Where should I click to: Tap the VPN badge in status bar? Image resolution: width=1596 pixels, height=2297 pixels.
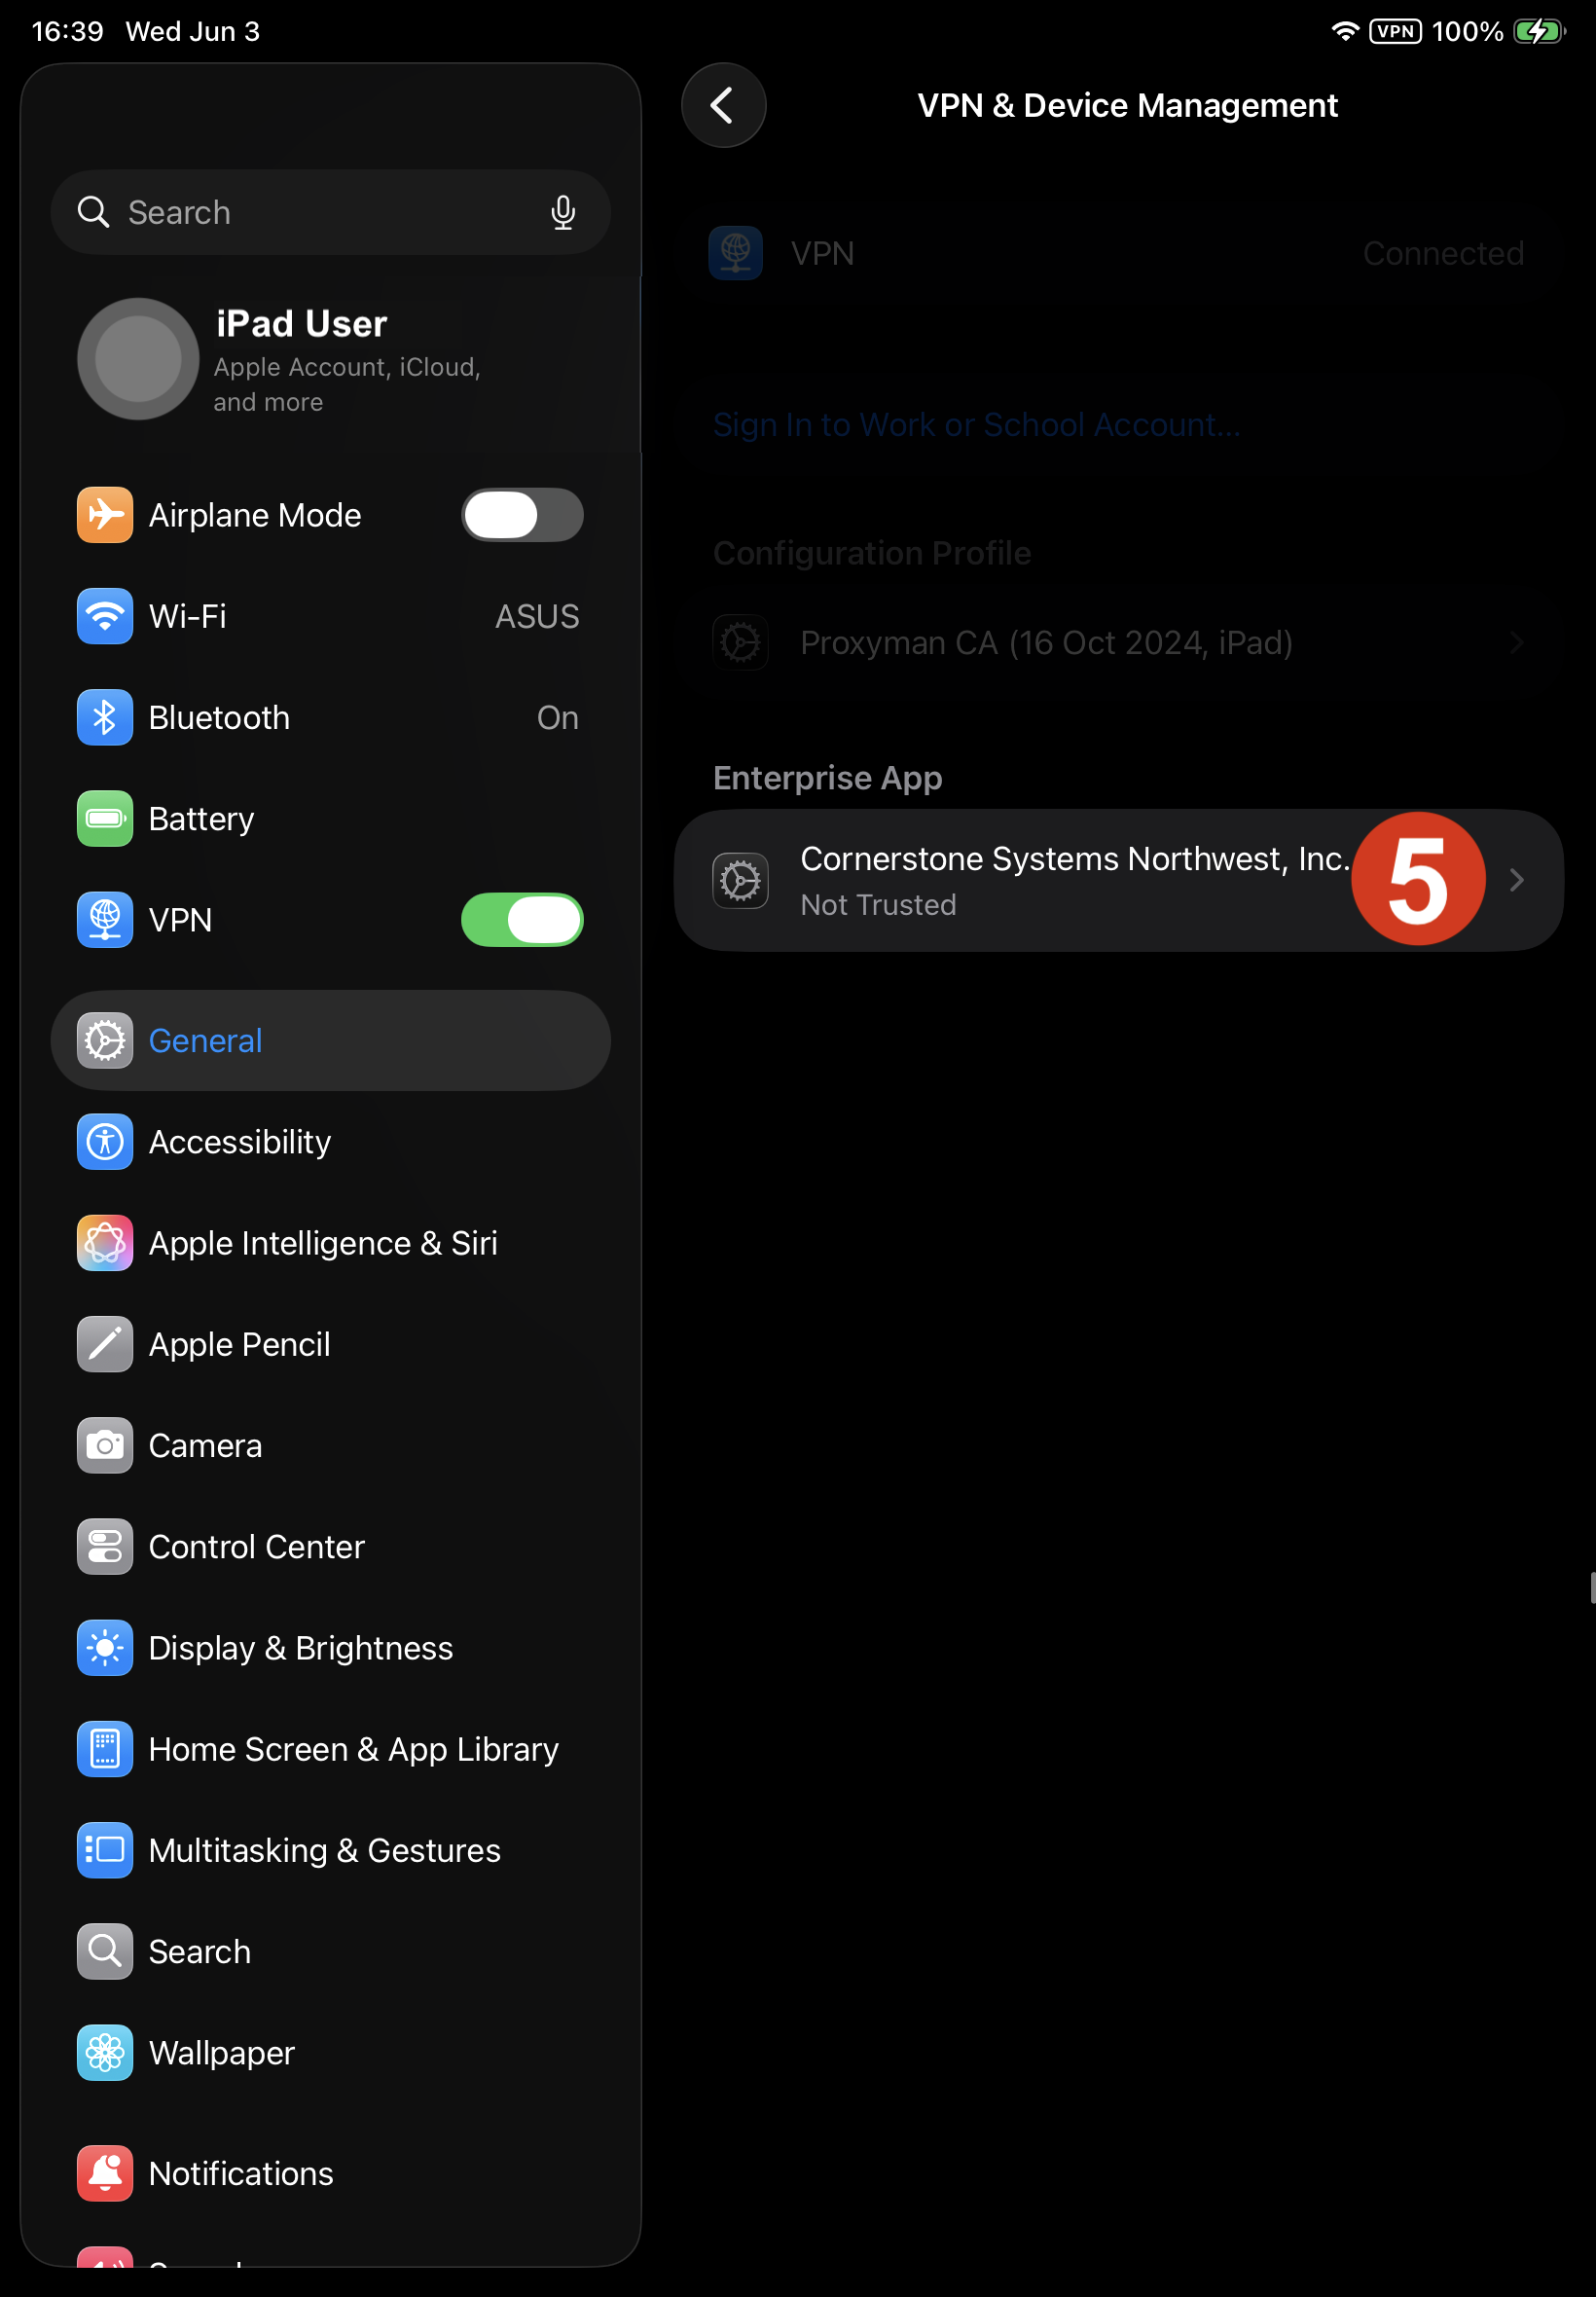point(1395,31)
